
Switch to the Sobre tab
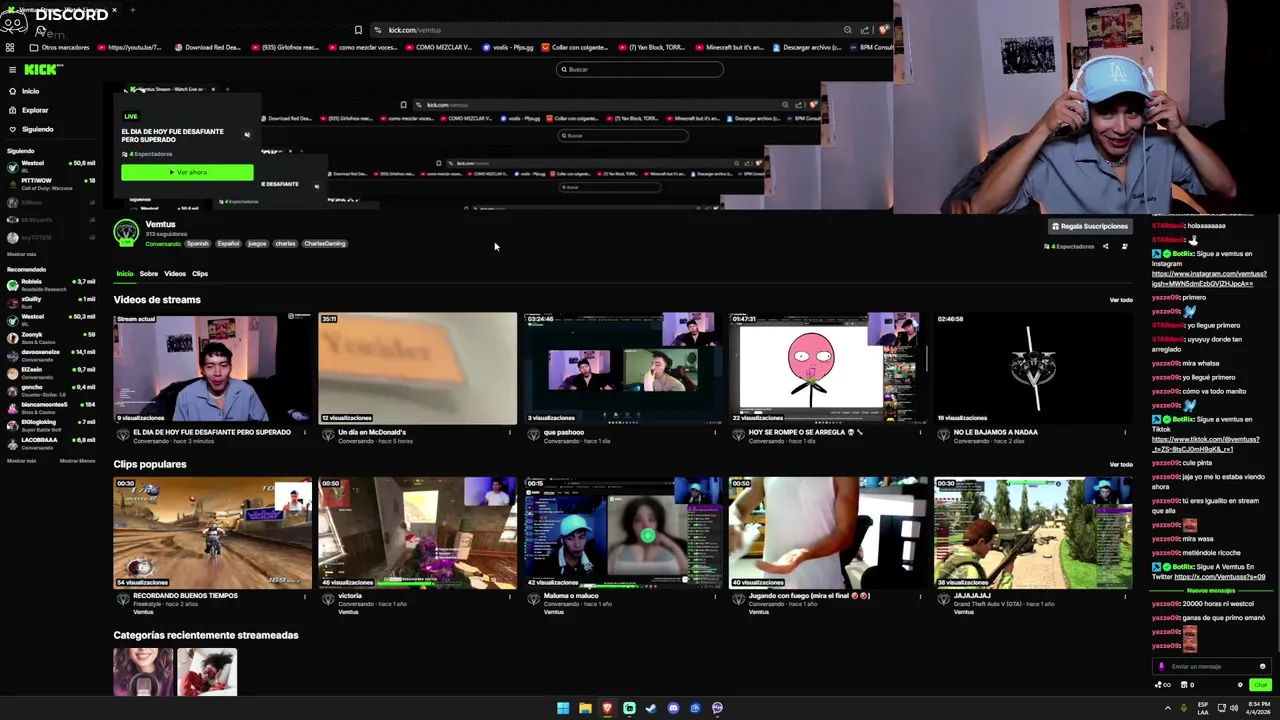click(x=149, y=273)
